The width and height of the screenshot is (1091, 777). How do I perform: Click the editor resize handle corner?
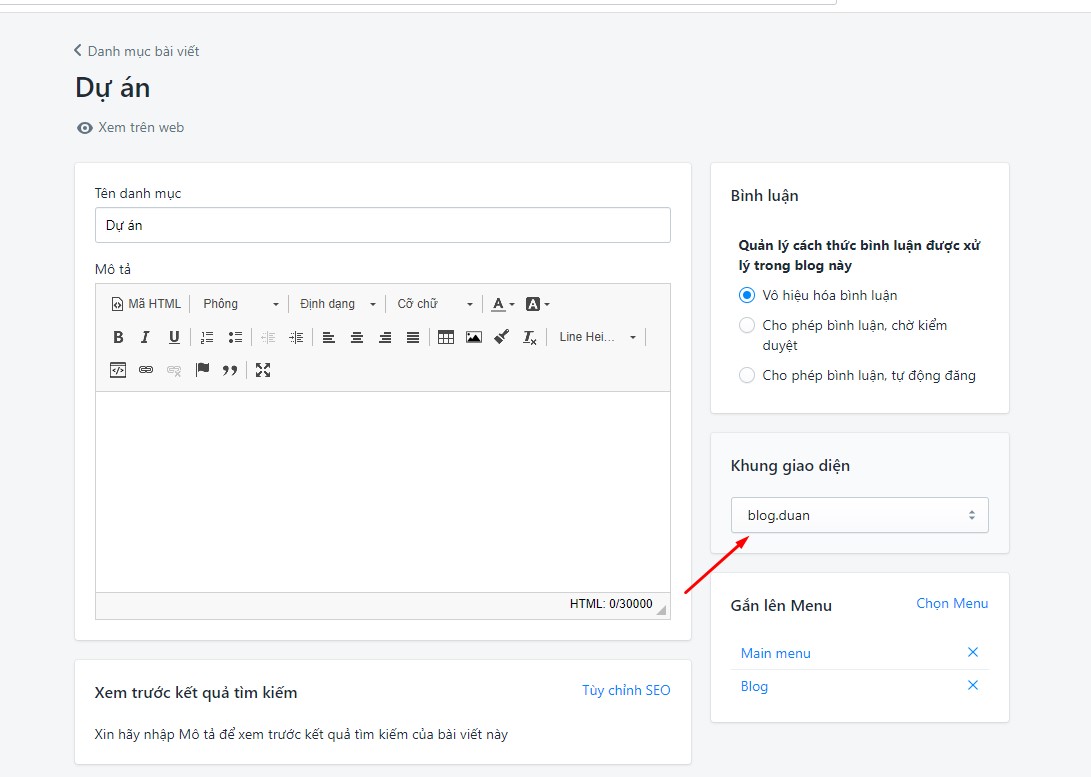[x=661, y=610]
